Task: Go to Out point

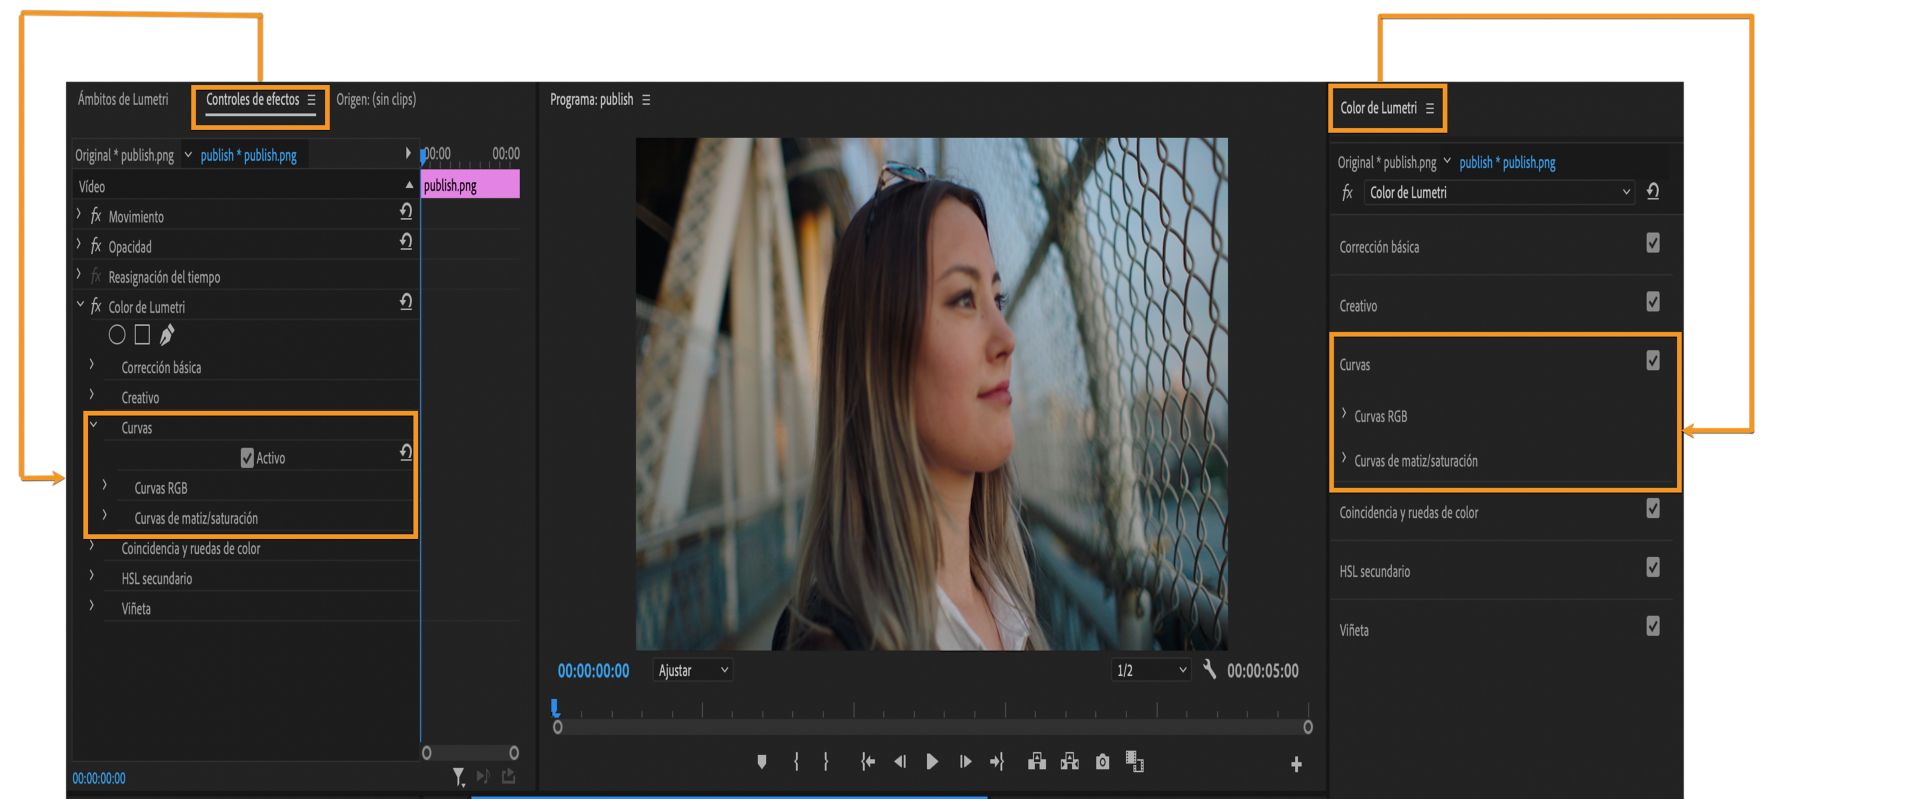Action: [x=997, y=762]
